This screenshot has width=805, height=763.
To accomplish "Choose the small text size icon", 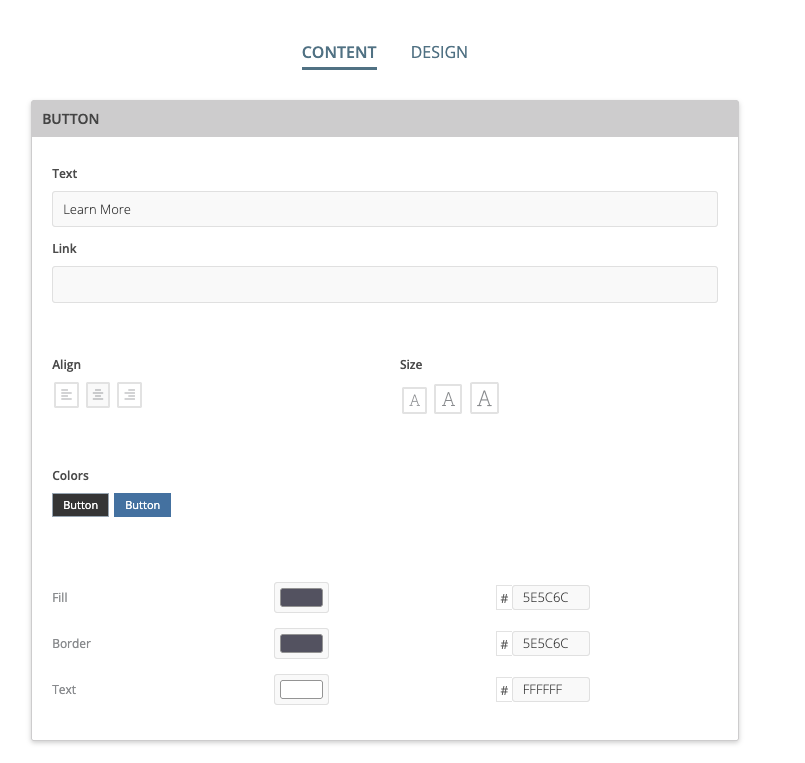I will point(414,401).
